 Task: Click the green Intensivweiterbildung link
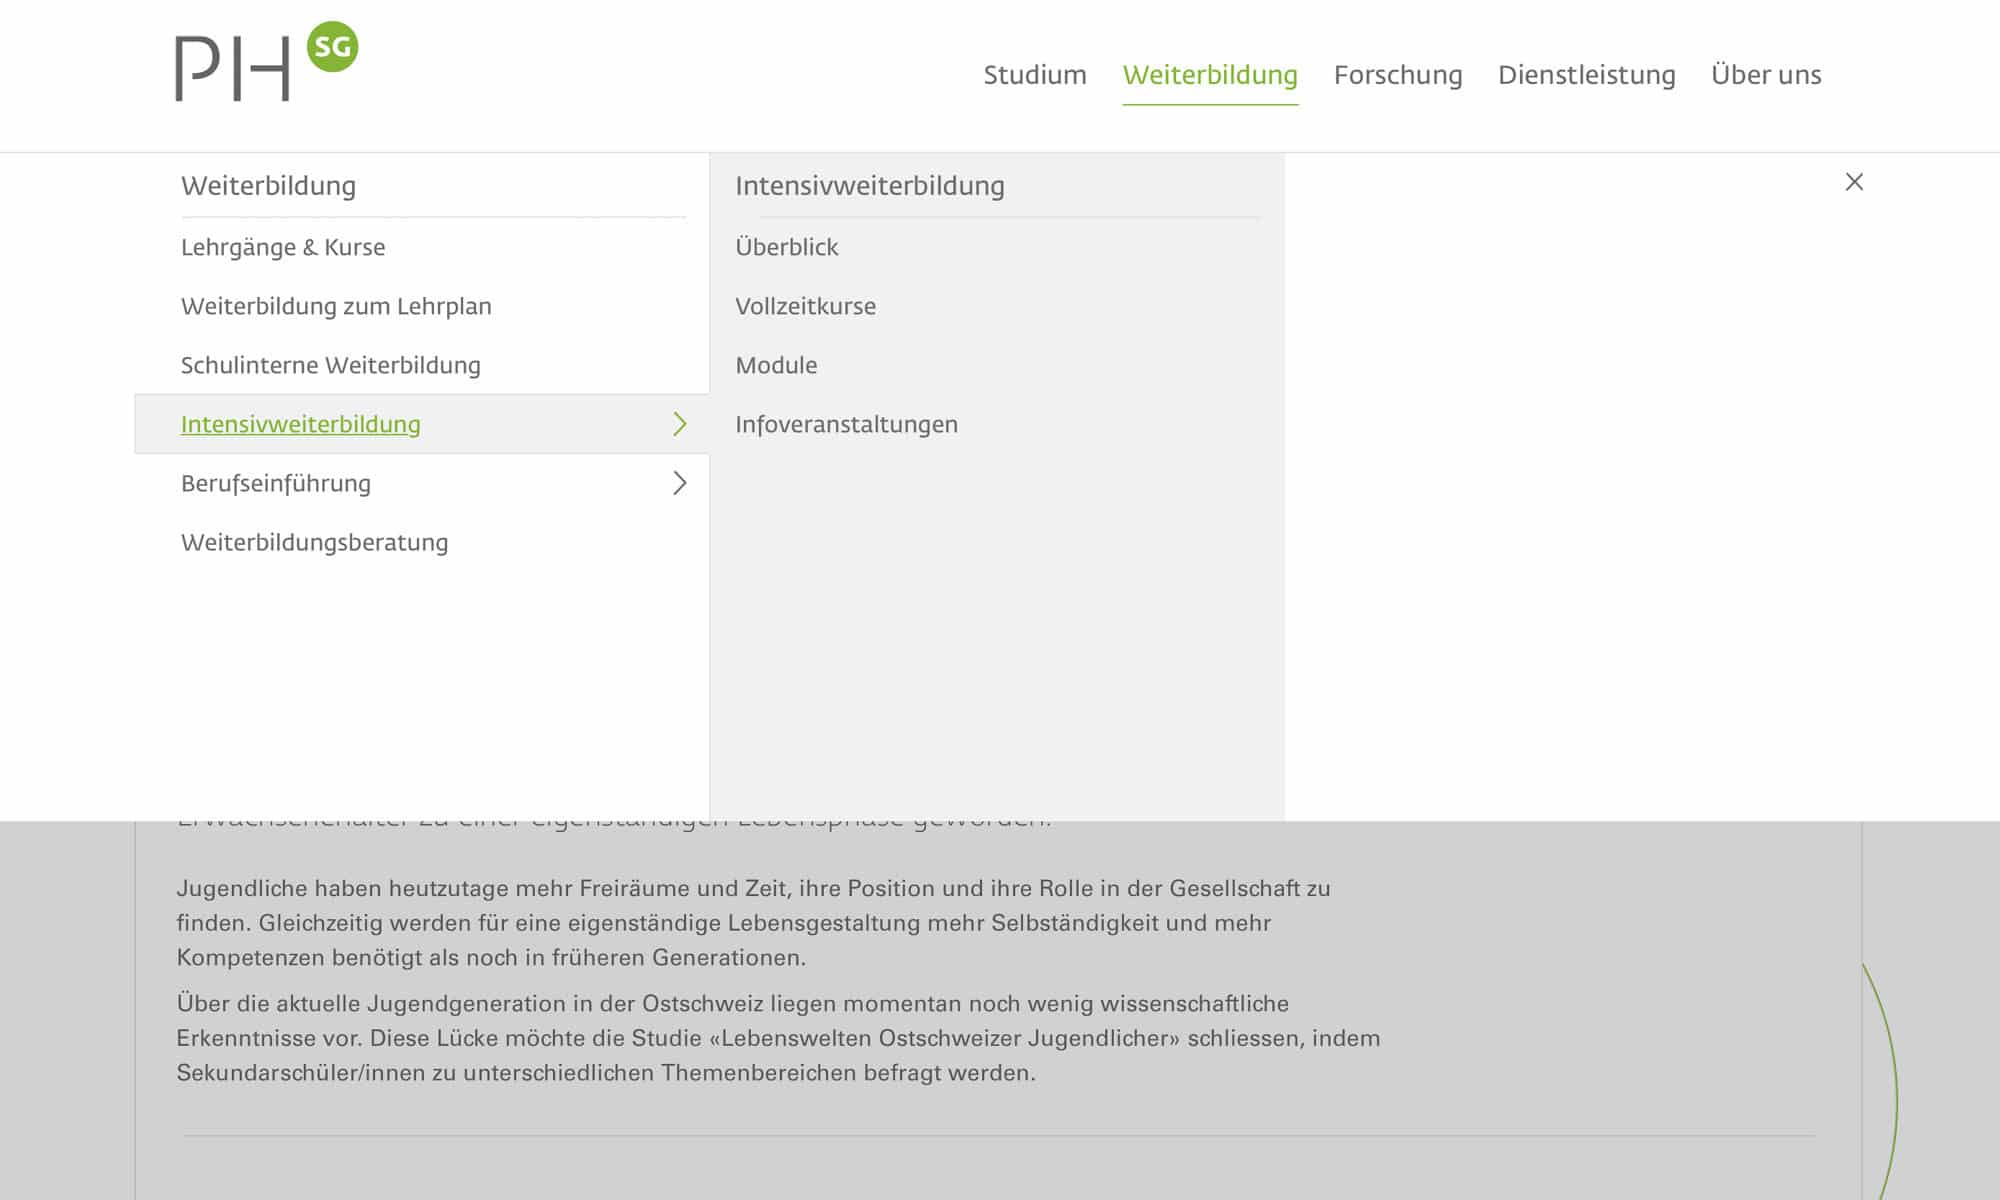[300, 424]
